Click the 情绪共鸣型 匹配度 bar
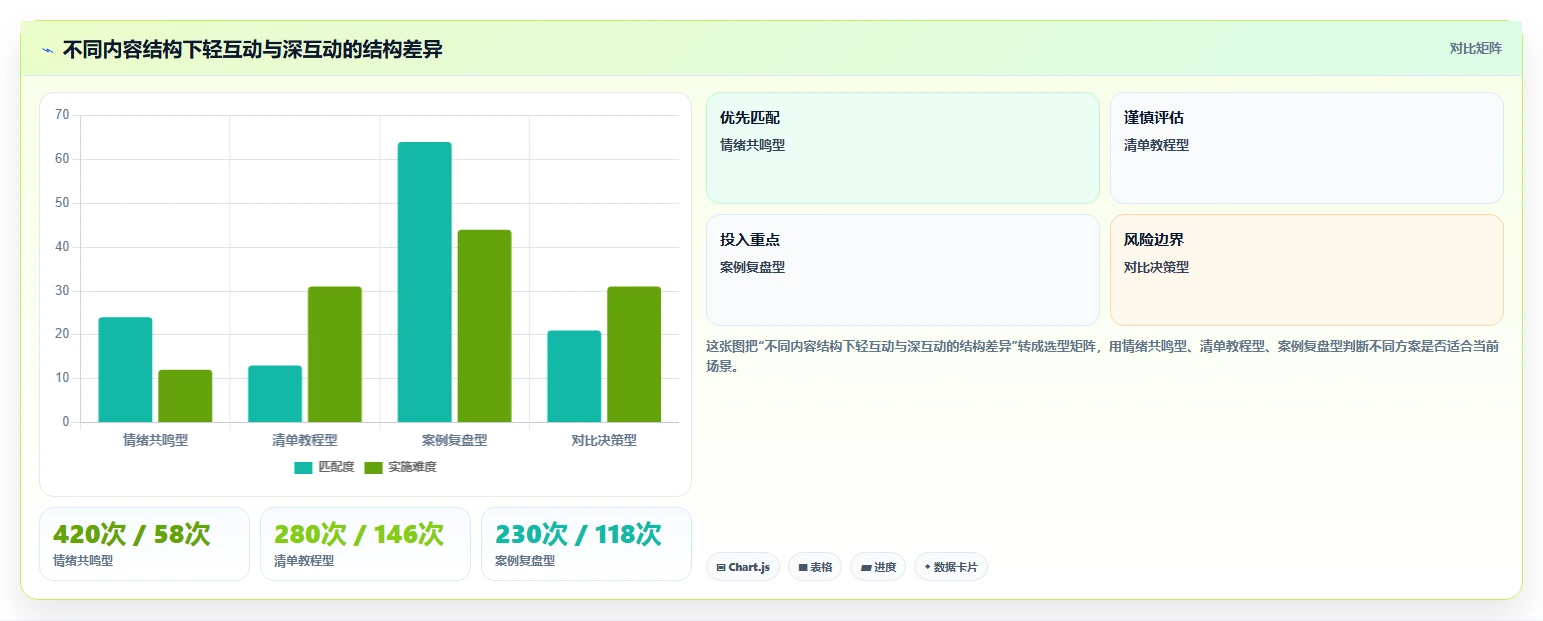The width and height of the screenshot is (1543, 621). (x=125, y=370)
